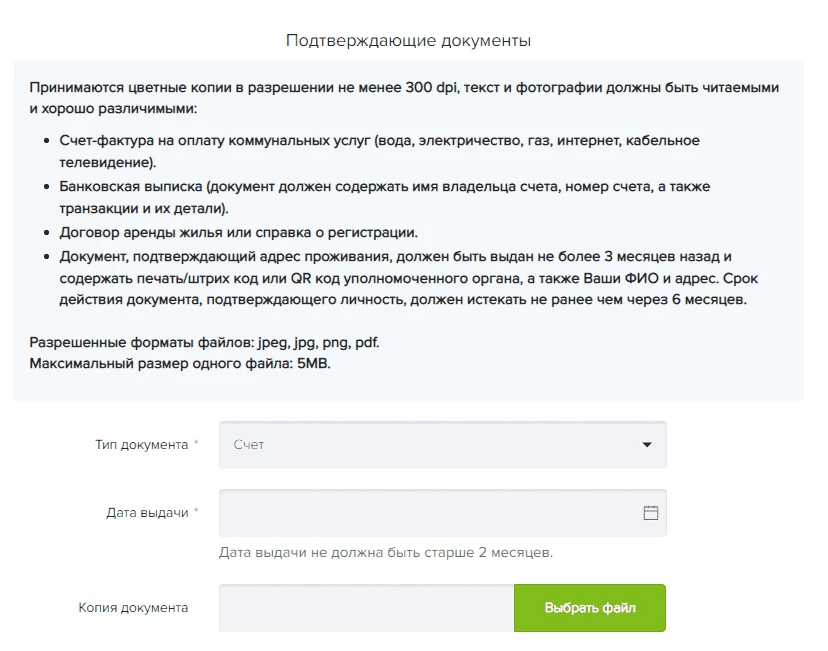Click the asterisk beside Тип документа
Screen dimensions: 828x651
coord(196,442)
